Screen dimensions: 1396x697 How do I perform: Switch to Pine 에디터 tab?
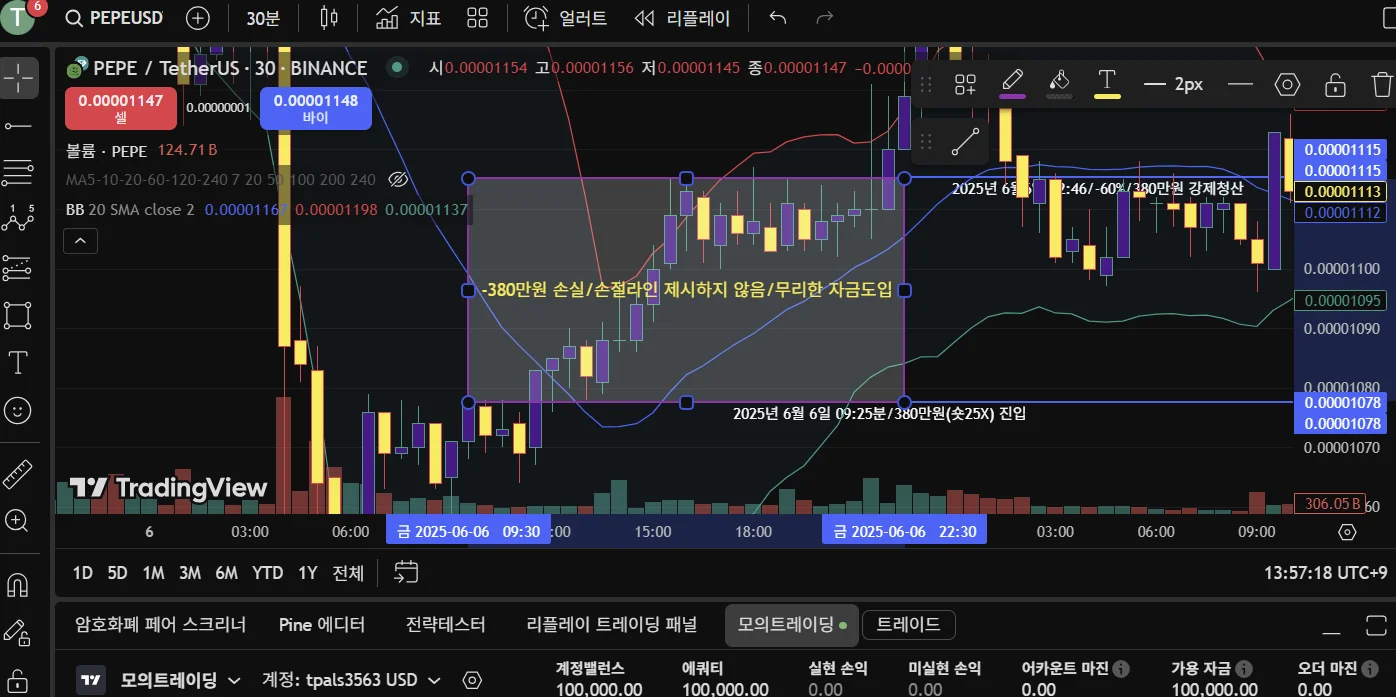(322, 625)
